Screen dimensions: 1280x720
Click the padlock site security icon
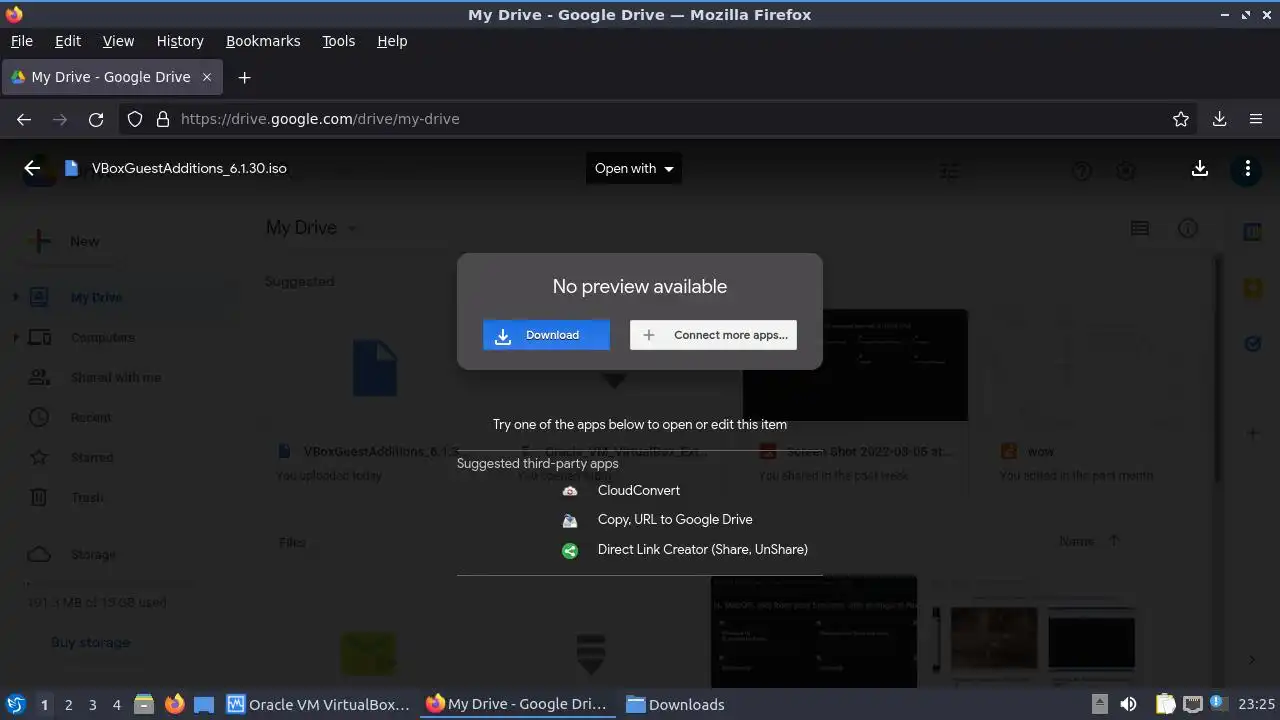click(x=163, y=119)
